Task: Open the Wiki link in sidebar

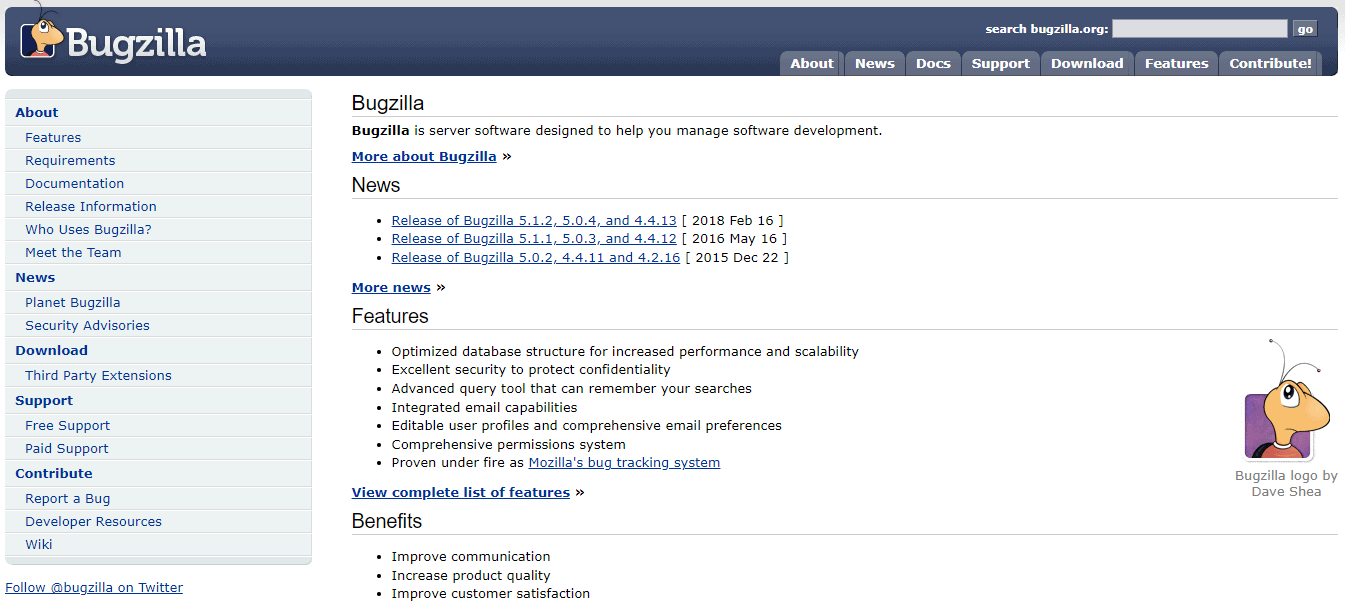Action: click(x=39, y=544)
